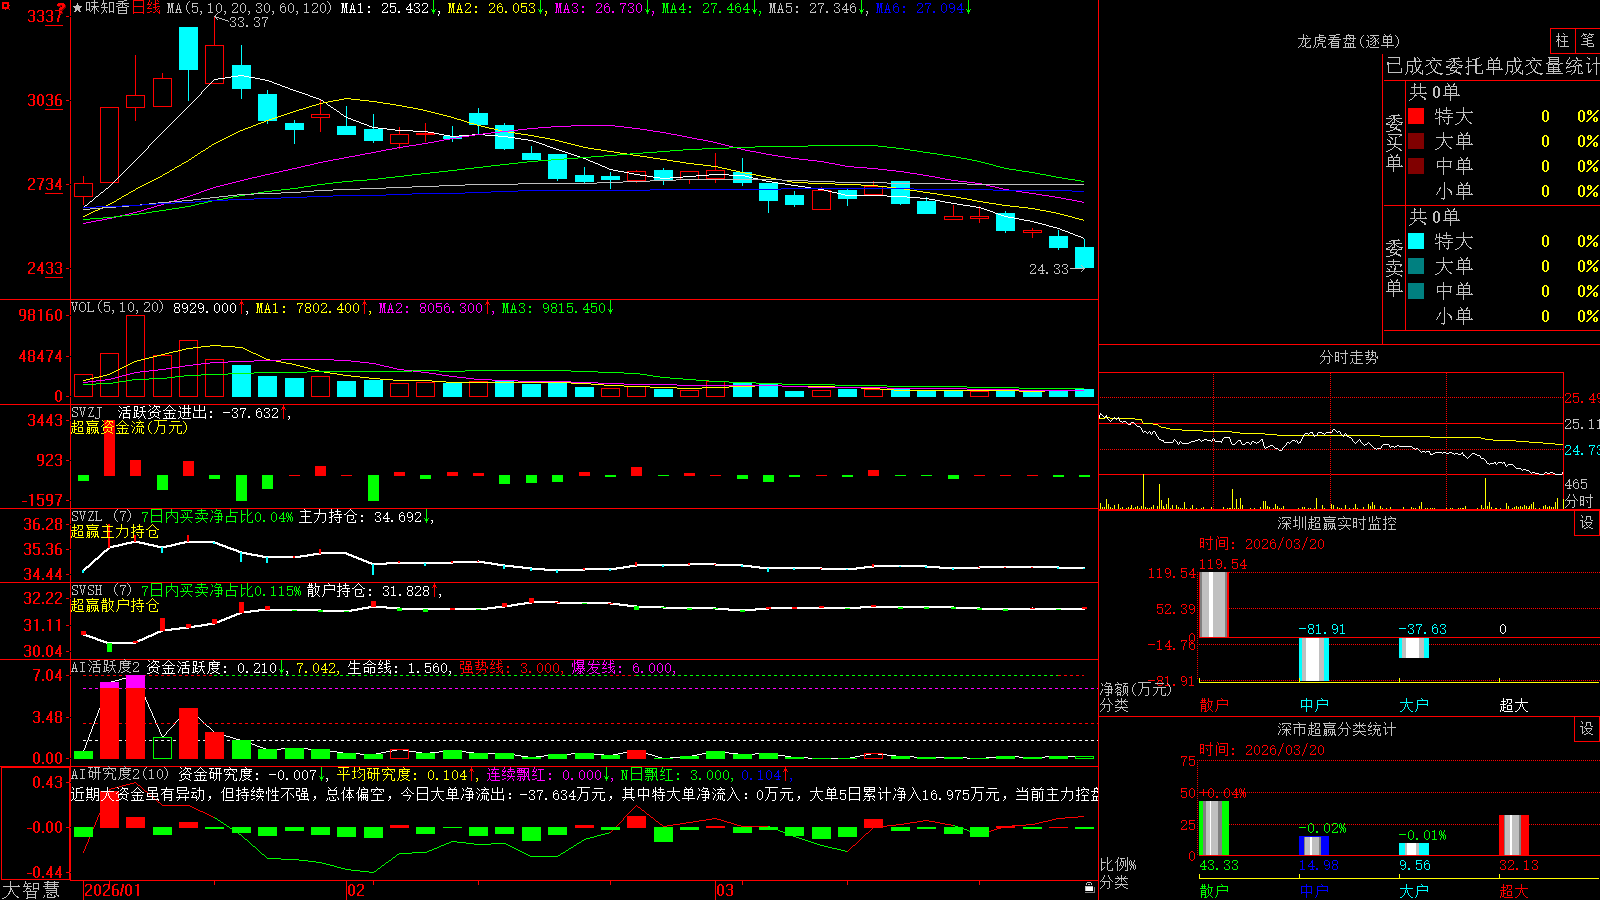Click the 龙虎看盘(逐单) panel title

[1348, 41]
